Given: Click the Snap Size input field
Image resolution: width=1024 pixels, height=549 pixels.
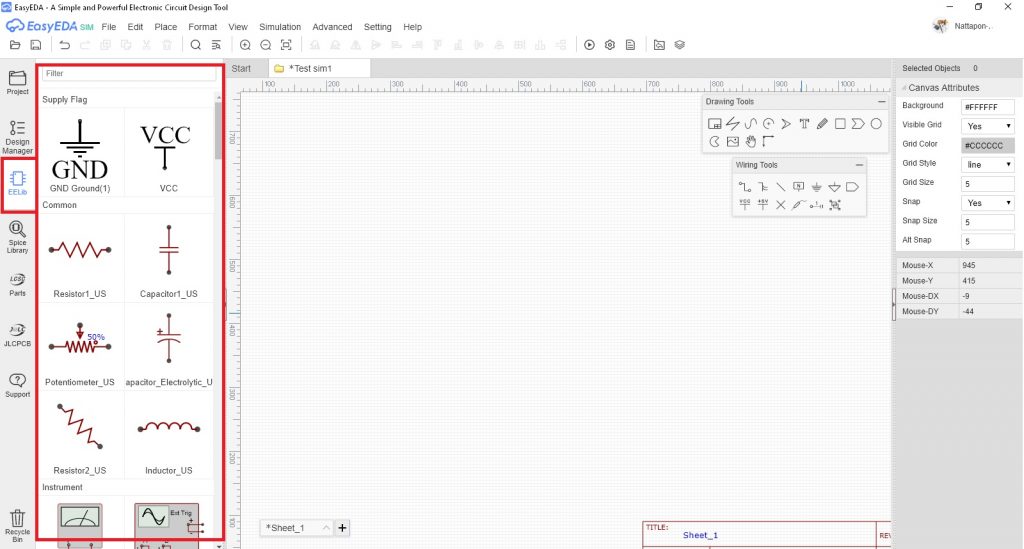Looking at the screenshot, I should (988, 222).
